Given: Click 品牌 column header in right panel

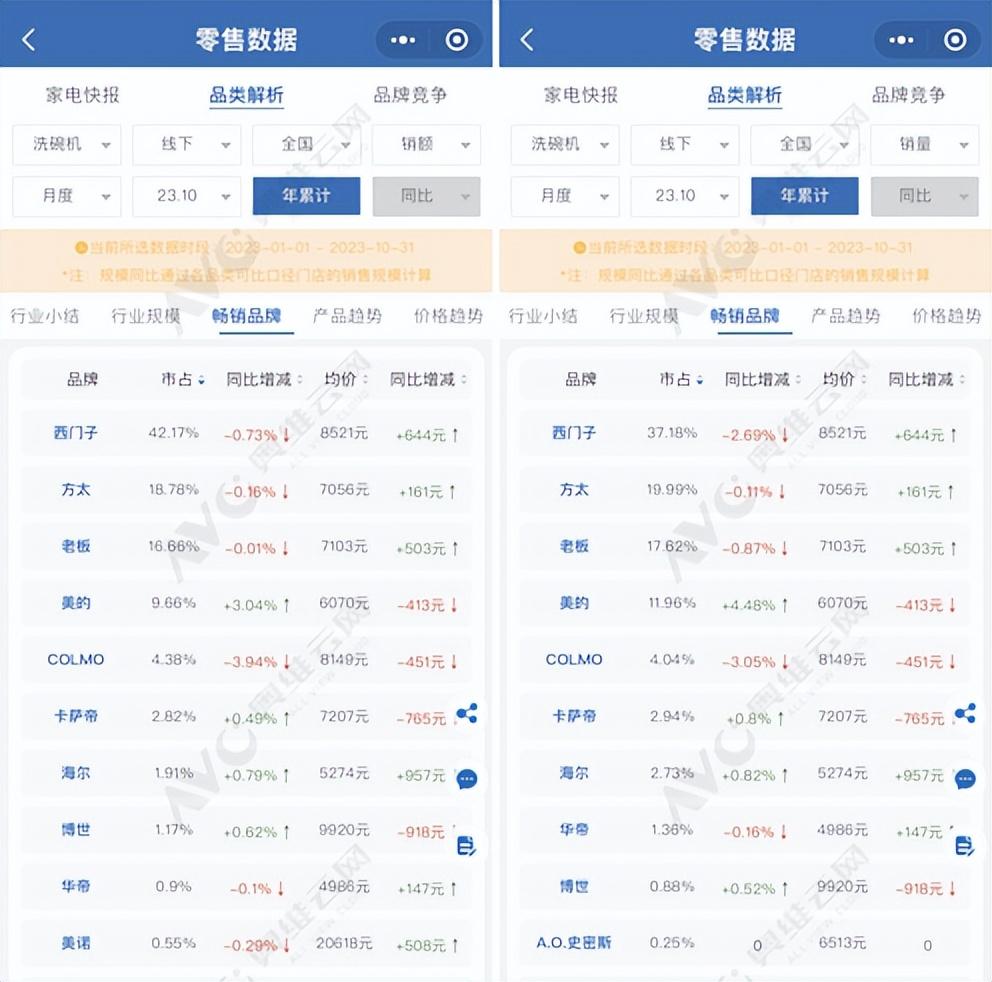Looking at the screenshot, I should [581, 380].
